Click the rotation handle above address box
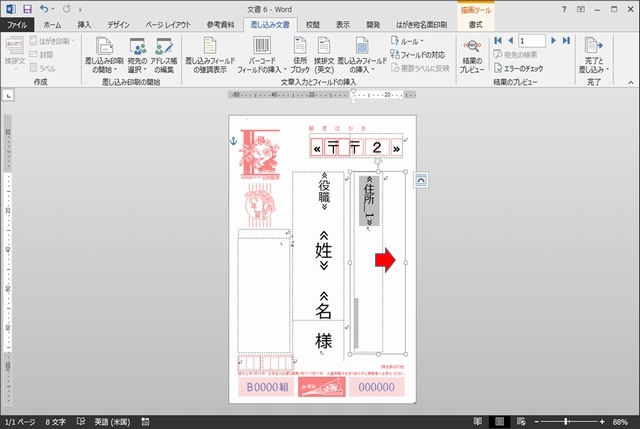Screen dimensions: 640x429 378,161
